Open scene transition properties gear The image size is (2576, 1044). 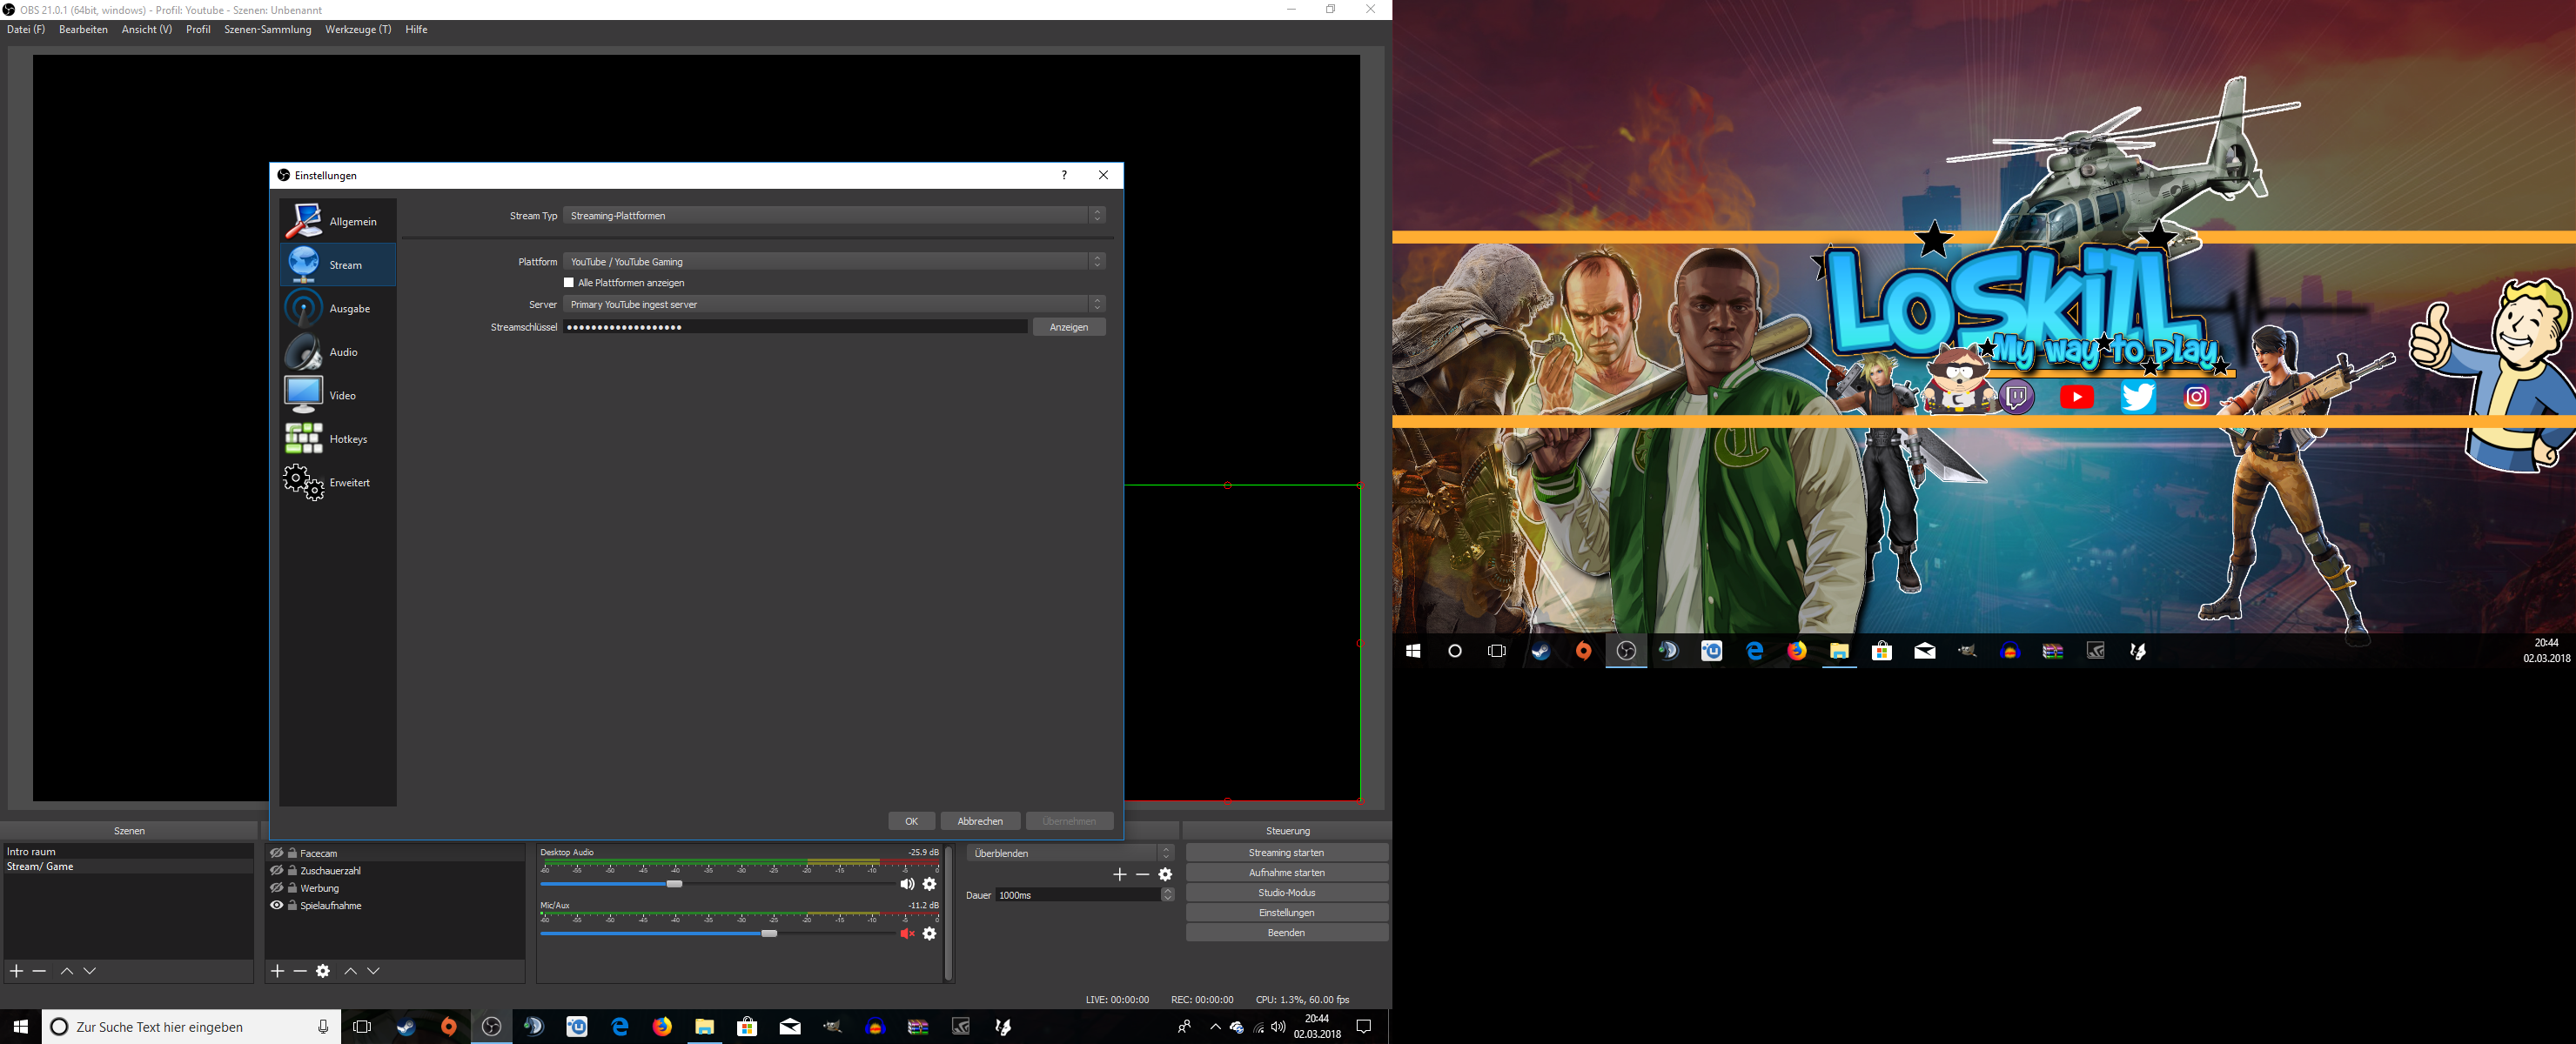(x=1165, y=874)
